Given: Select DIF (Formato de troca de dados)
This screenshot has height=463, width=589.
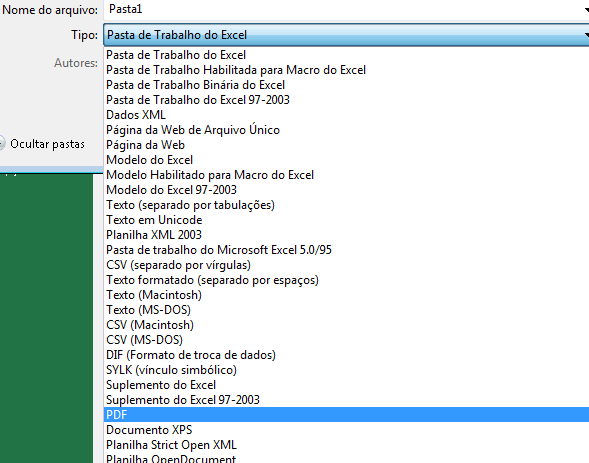Looking at the screenshot, I should pos(346,355).
